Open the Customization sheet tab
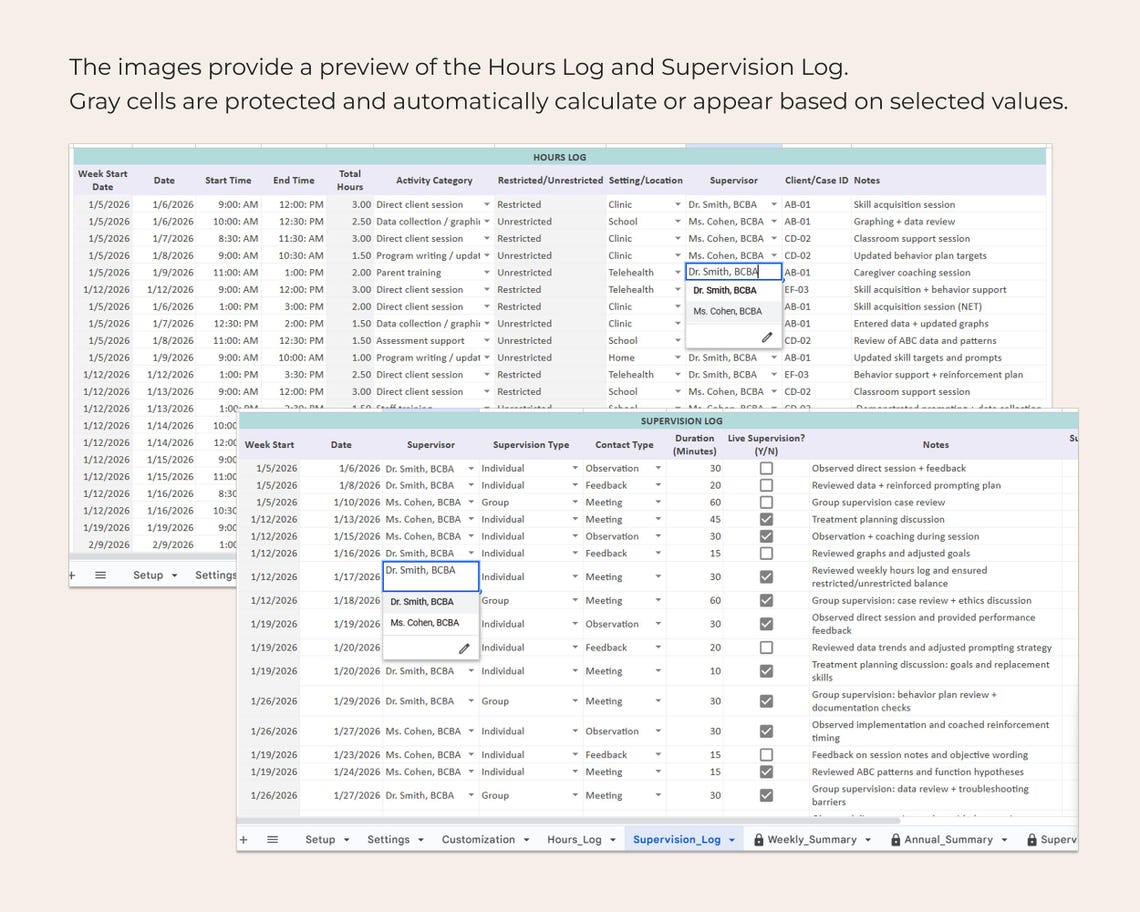The width and height of the screenshot is (1140, 912). pos(478,839)
